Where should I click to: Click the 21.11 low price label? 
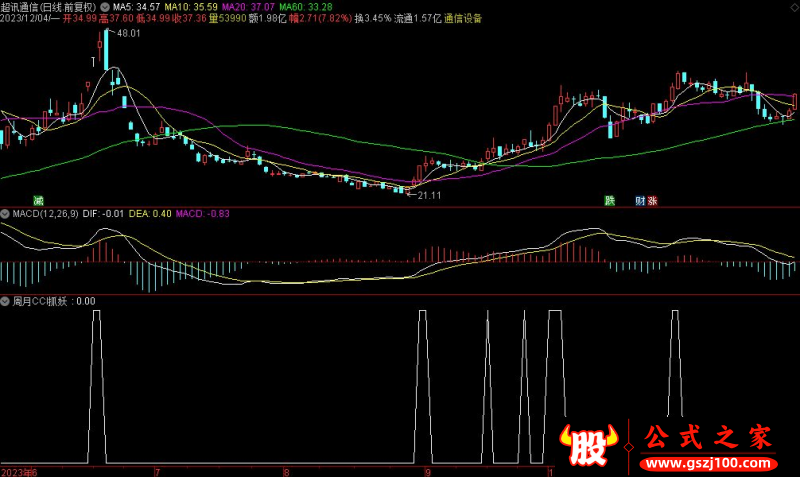tap(429, 195)
